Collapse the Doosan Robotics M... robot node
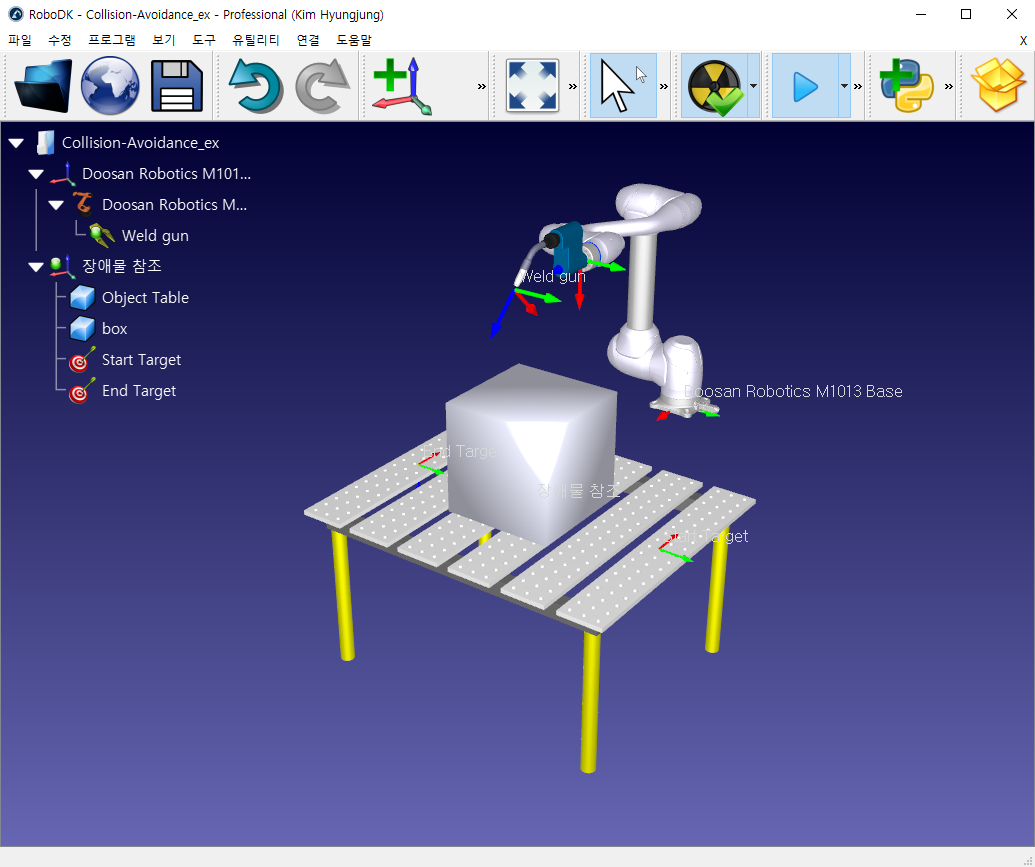The width and height of the screenshot is (1035, 867). pyautogui.click(x=56, y=205)
